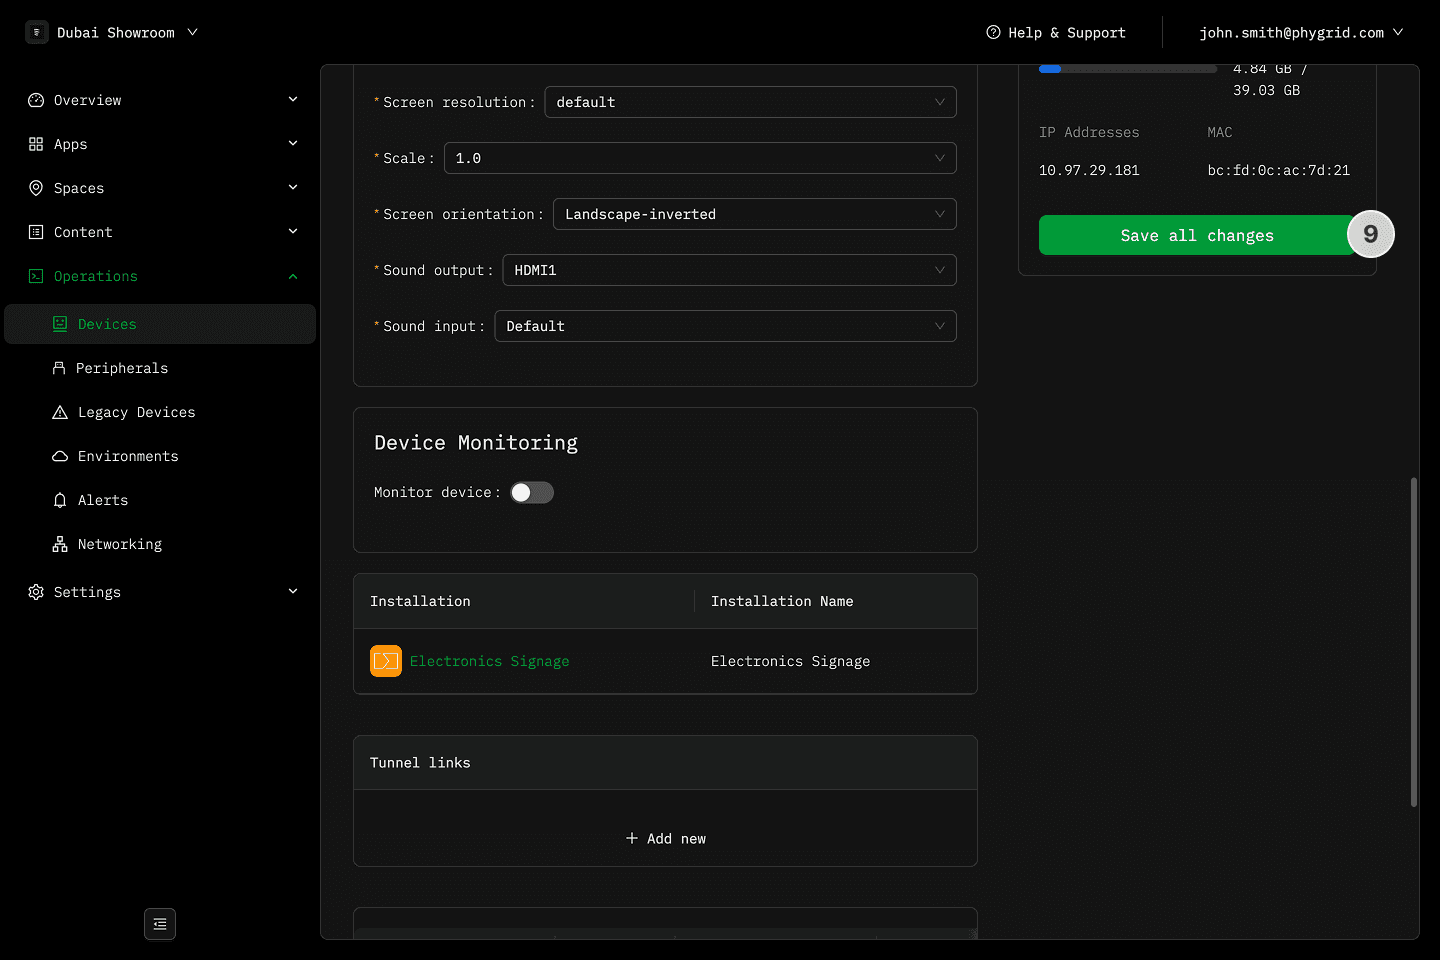Open the Environments menu item
The width and height of the screenshot is (1440, 960).
[x=160, y=456]
